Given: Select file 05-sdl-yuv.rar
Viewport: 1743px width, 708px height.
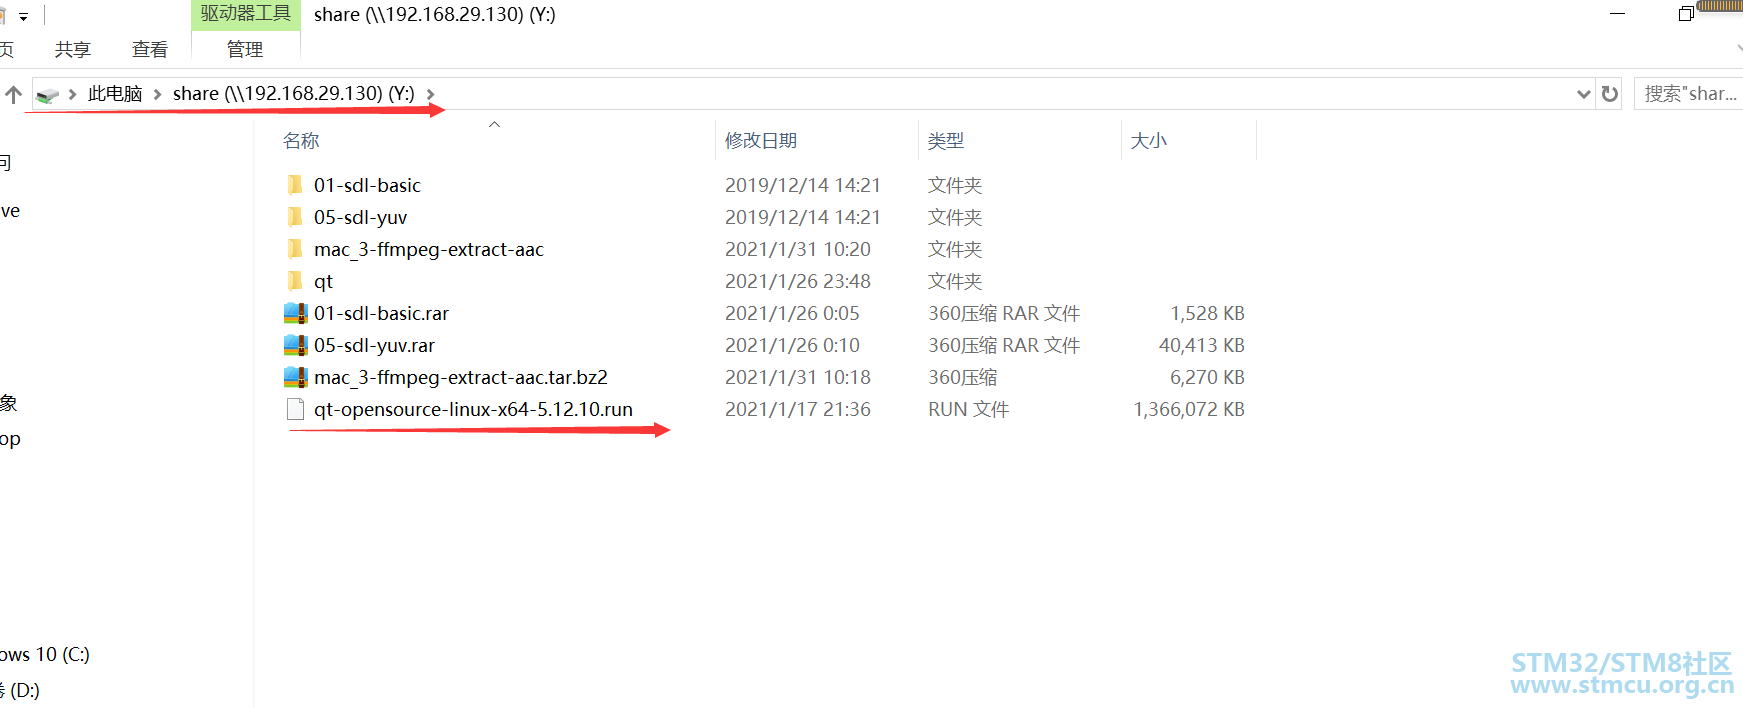Looking at the screenshot, I should click(374, 345).
